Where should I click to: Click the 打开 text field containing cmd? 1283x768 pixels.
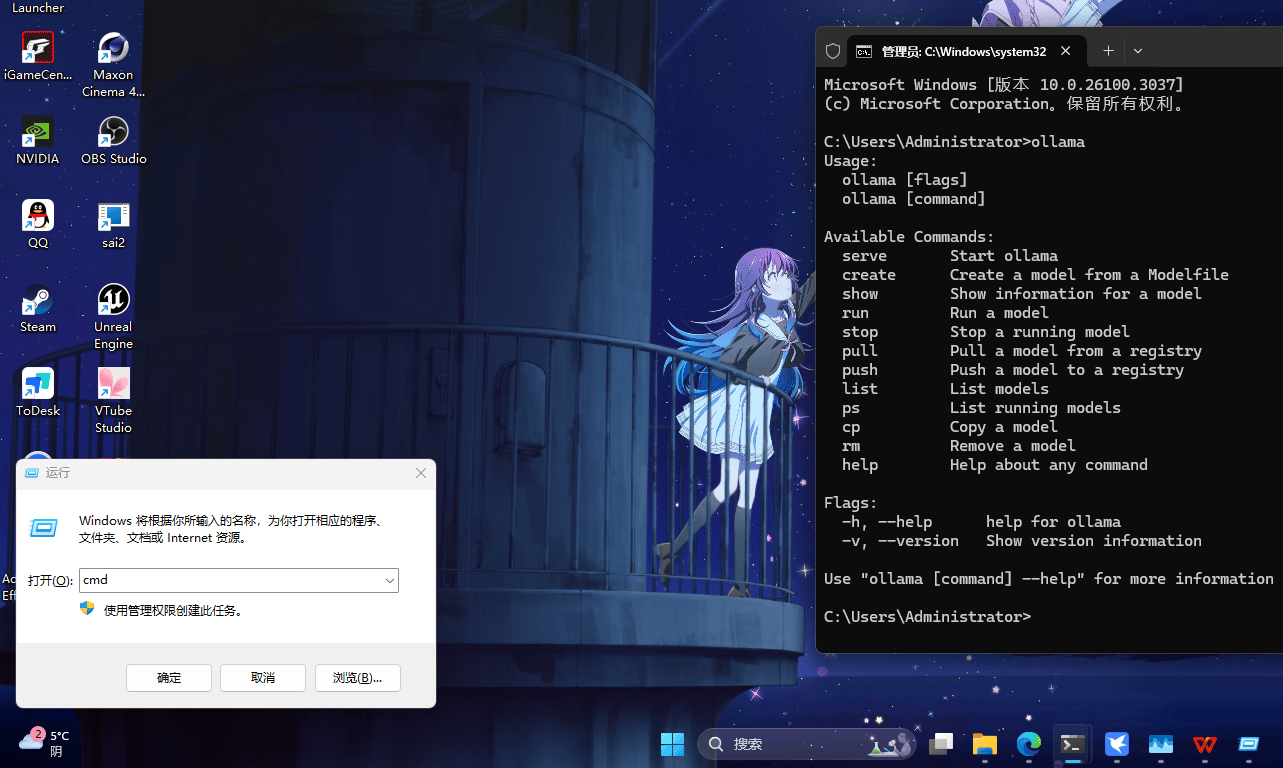pos(230,580)
